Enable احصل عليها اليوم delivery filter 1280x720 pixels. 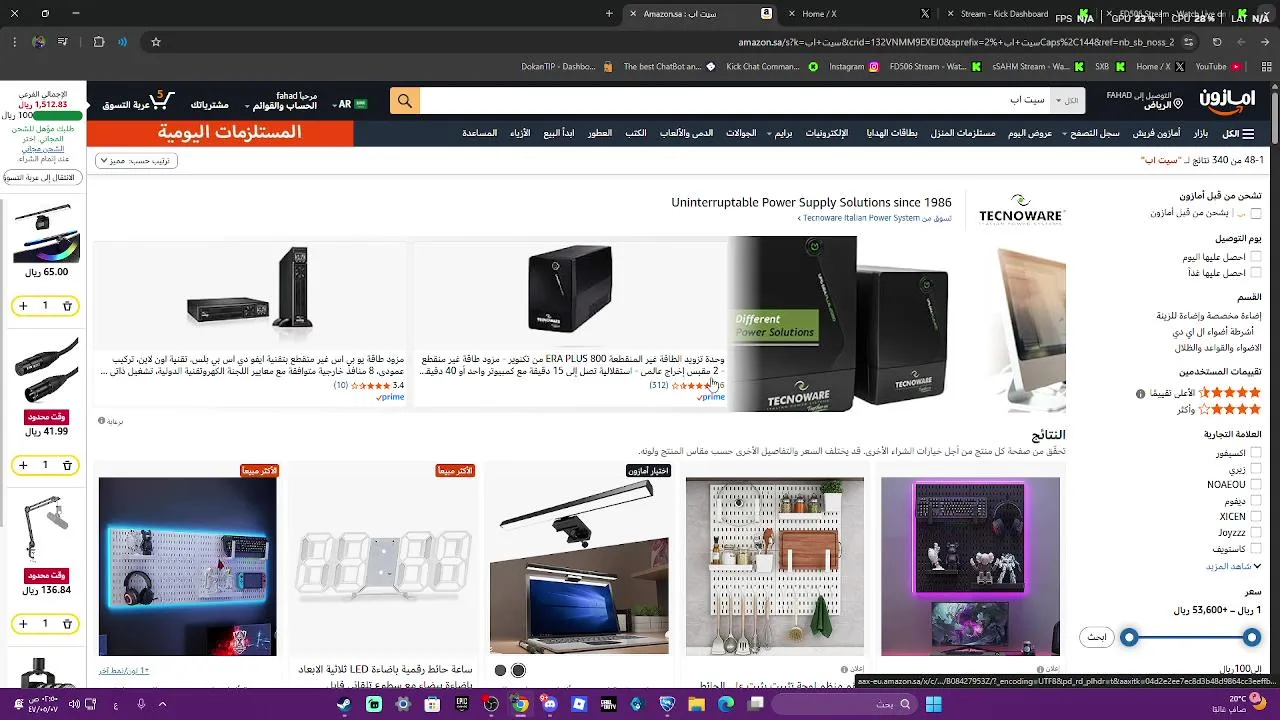(1256, 257)
